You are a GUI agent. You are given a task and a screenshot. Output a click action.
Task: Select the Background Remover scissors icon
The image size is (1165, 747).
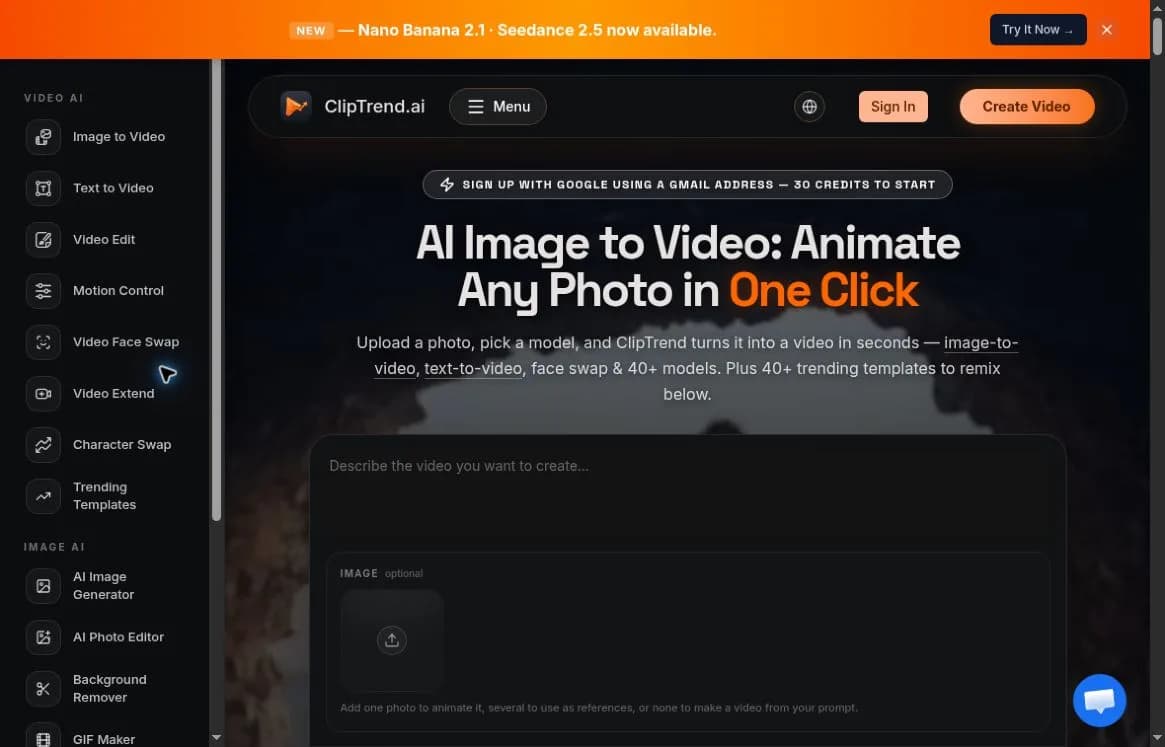[43, 688]
